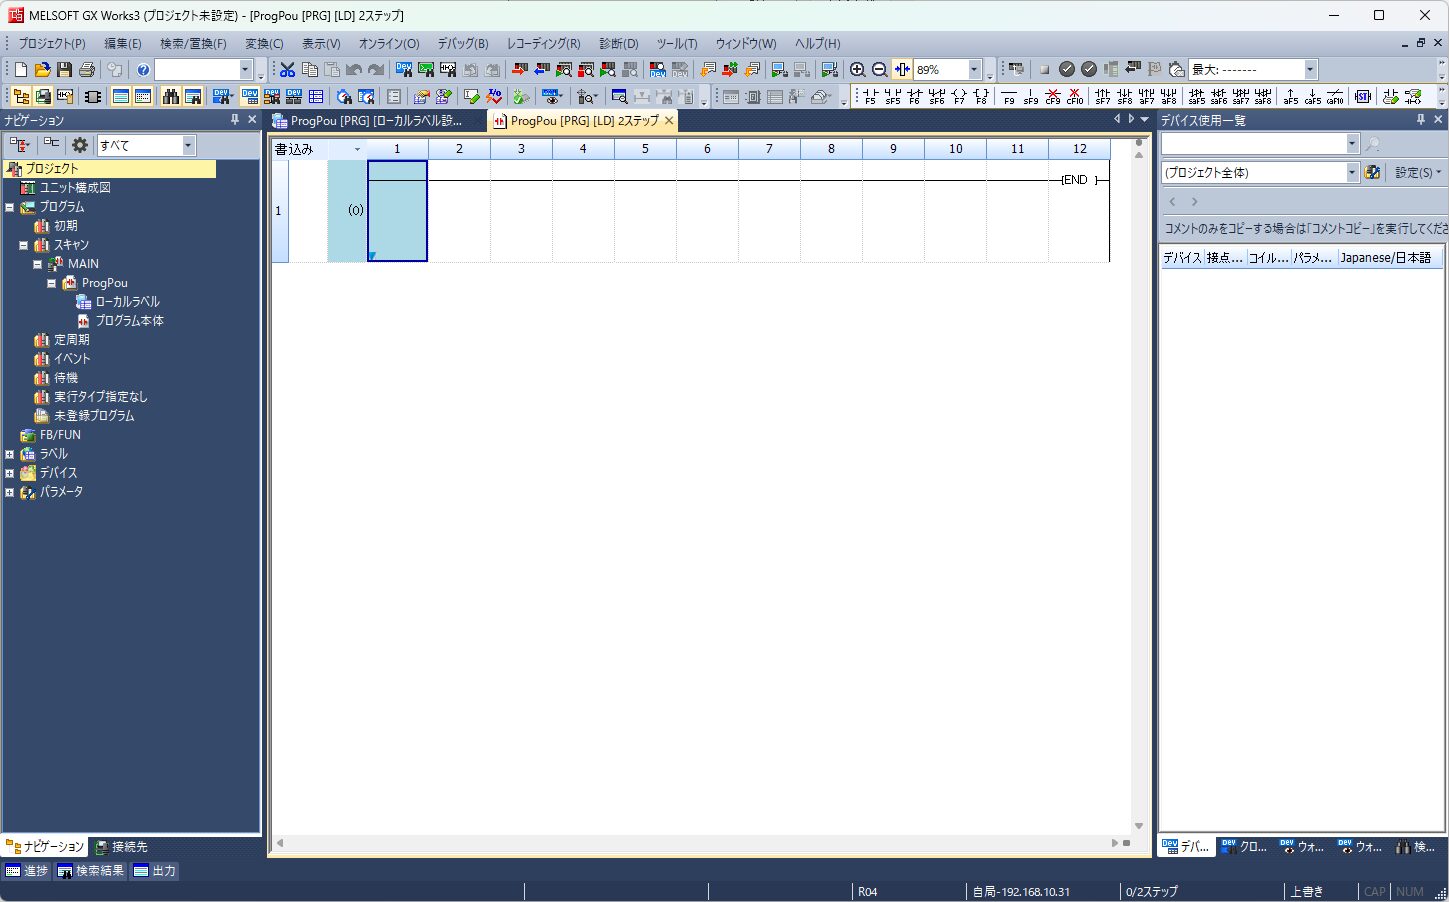Image resolution: width=1449 pixels, height=902 pixels.
Task: Open the 89% zoom level dropdown
Action: point(974,70)
